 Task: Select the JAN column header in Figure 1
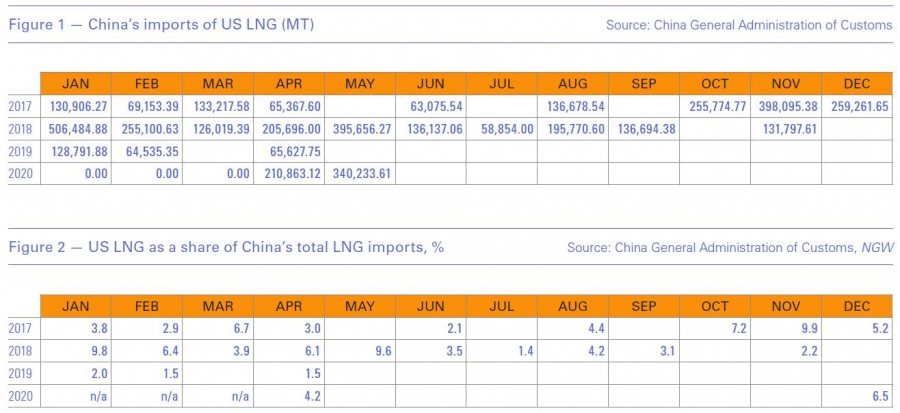pyautogui.click(x=77, y=84)
